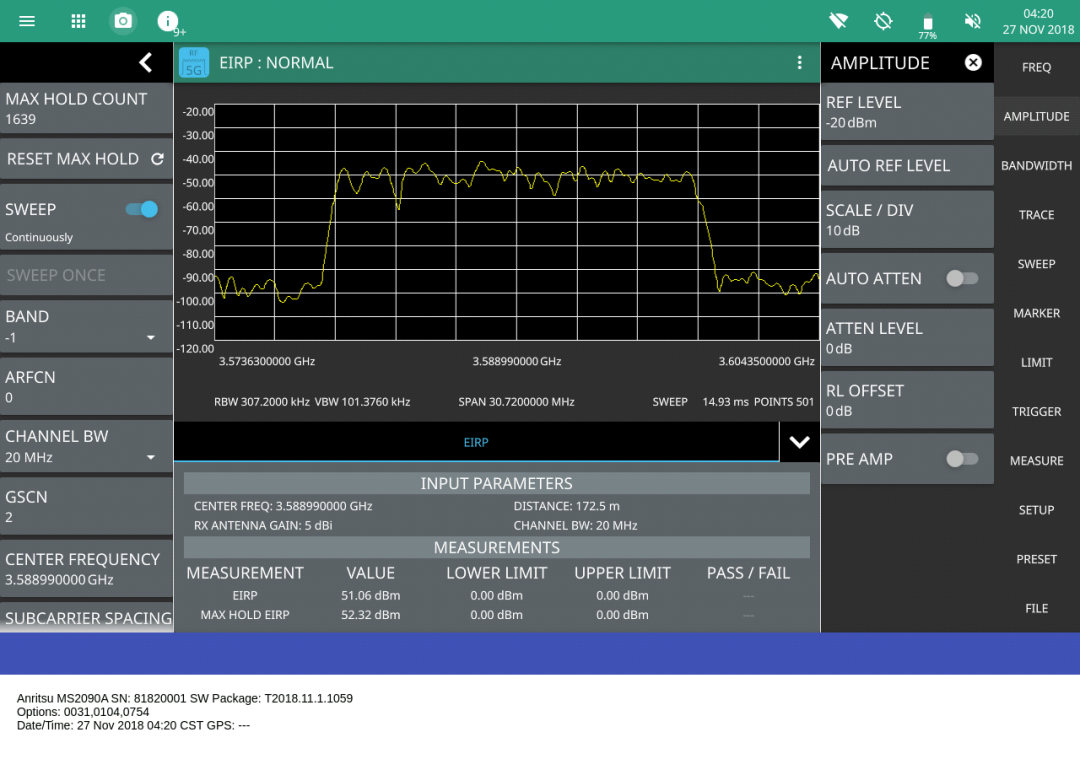Viewport: 1080px width, 759px height.
Task: Click reset icon beside RESET MAX HOLD
Action: pos(157,159)
